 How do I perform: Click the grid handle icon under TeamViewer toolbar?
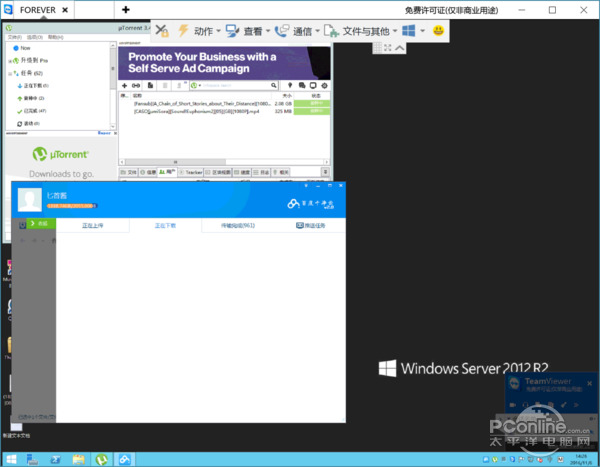click(377, 47)
